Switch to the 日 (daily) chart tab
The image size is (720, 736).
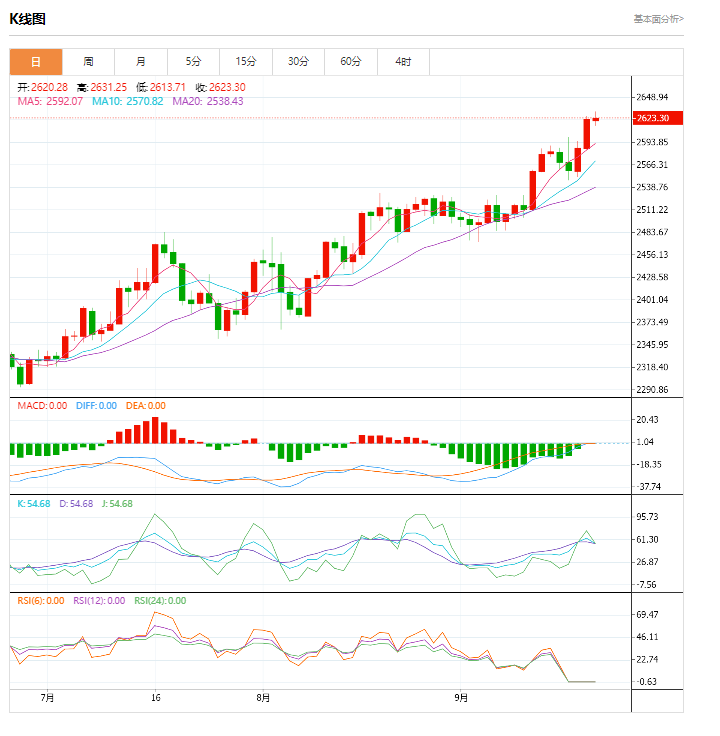coord(36,62)
